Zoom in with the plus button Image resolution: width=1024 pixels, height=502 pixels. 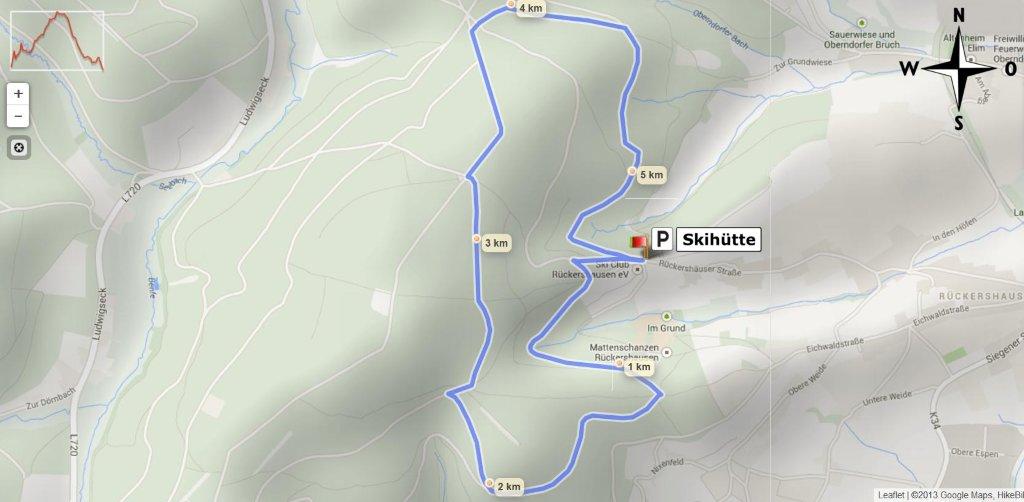click(18, 94)
